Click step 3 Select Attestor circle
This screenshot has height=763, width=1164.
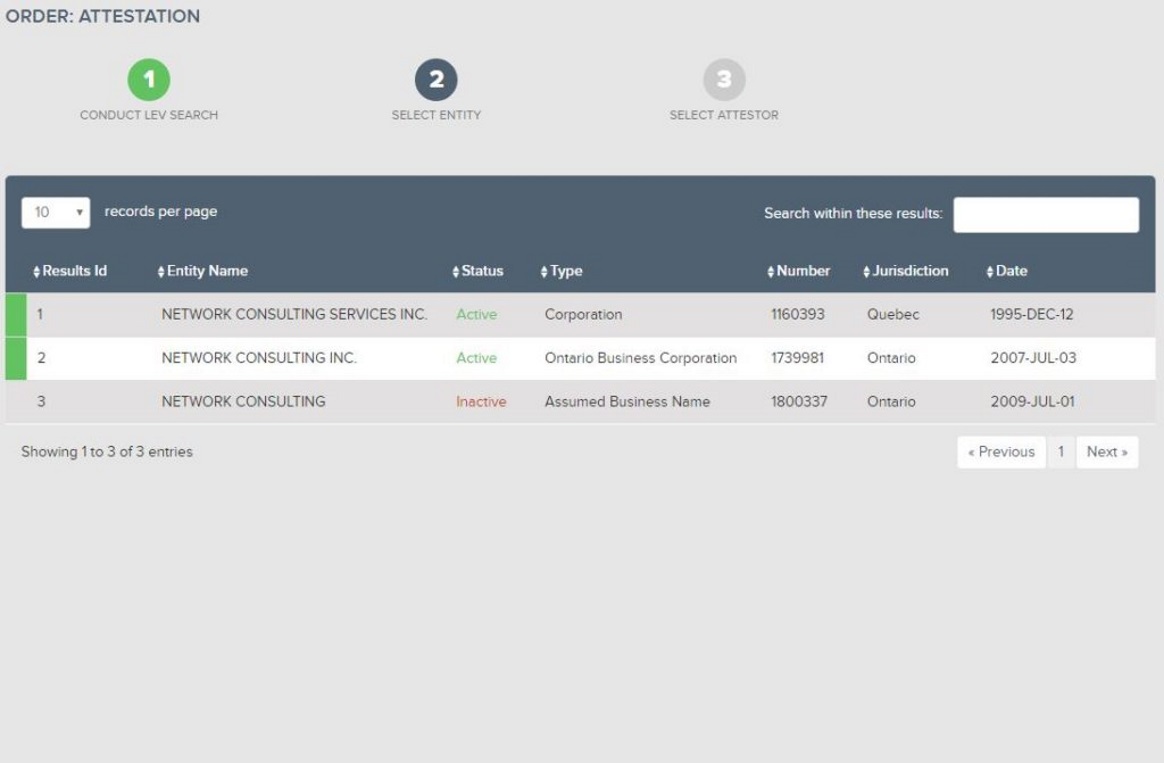724,79
